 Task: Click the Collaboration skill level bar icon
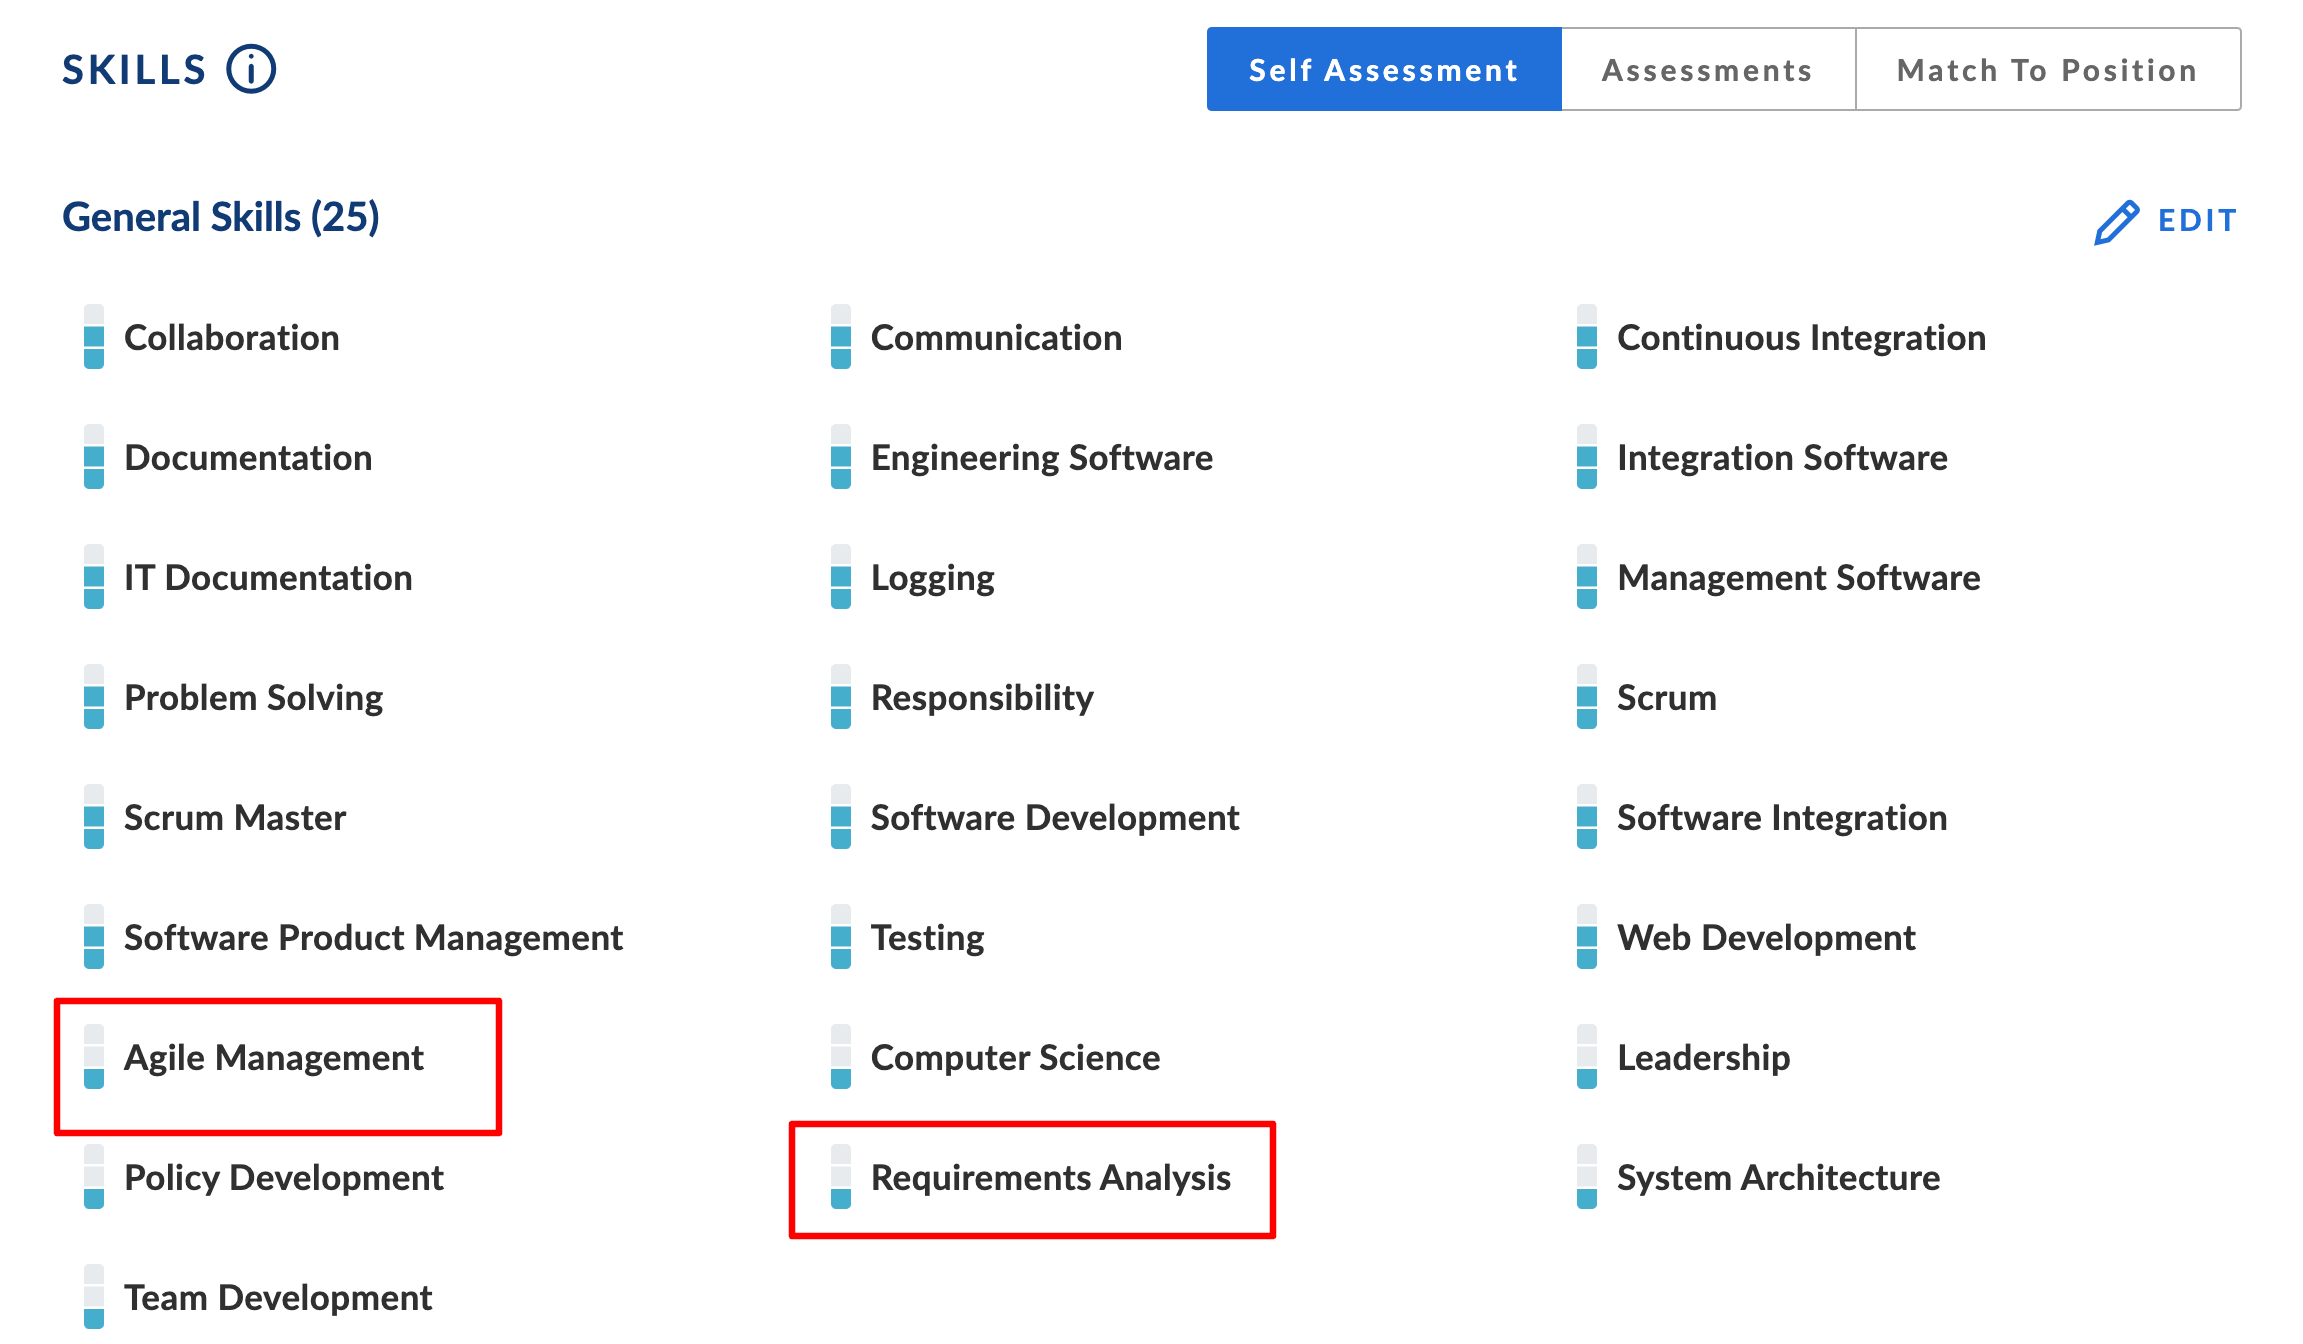point(94,337)
